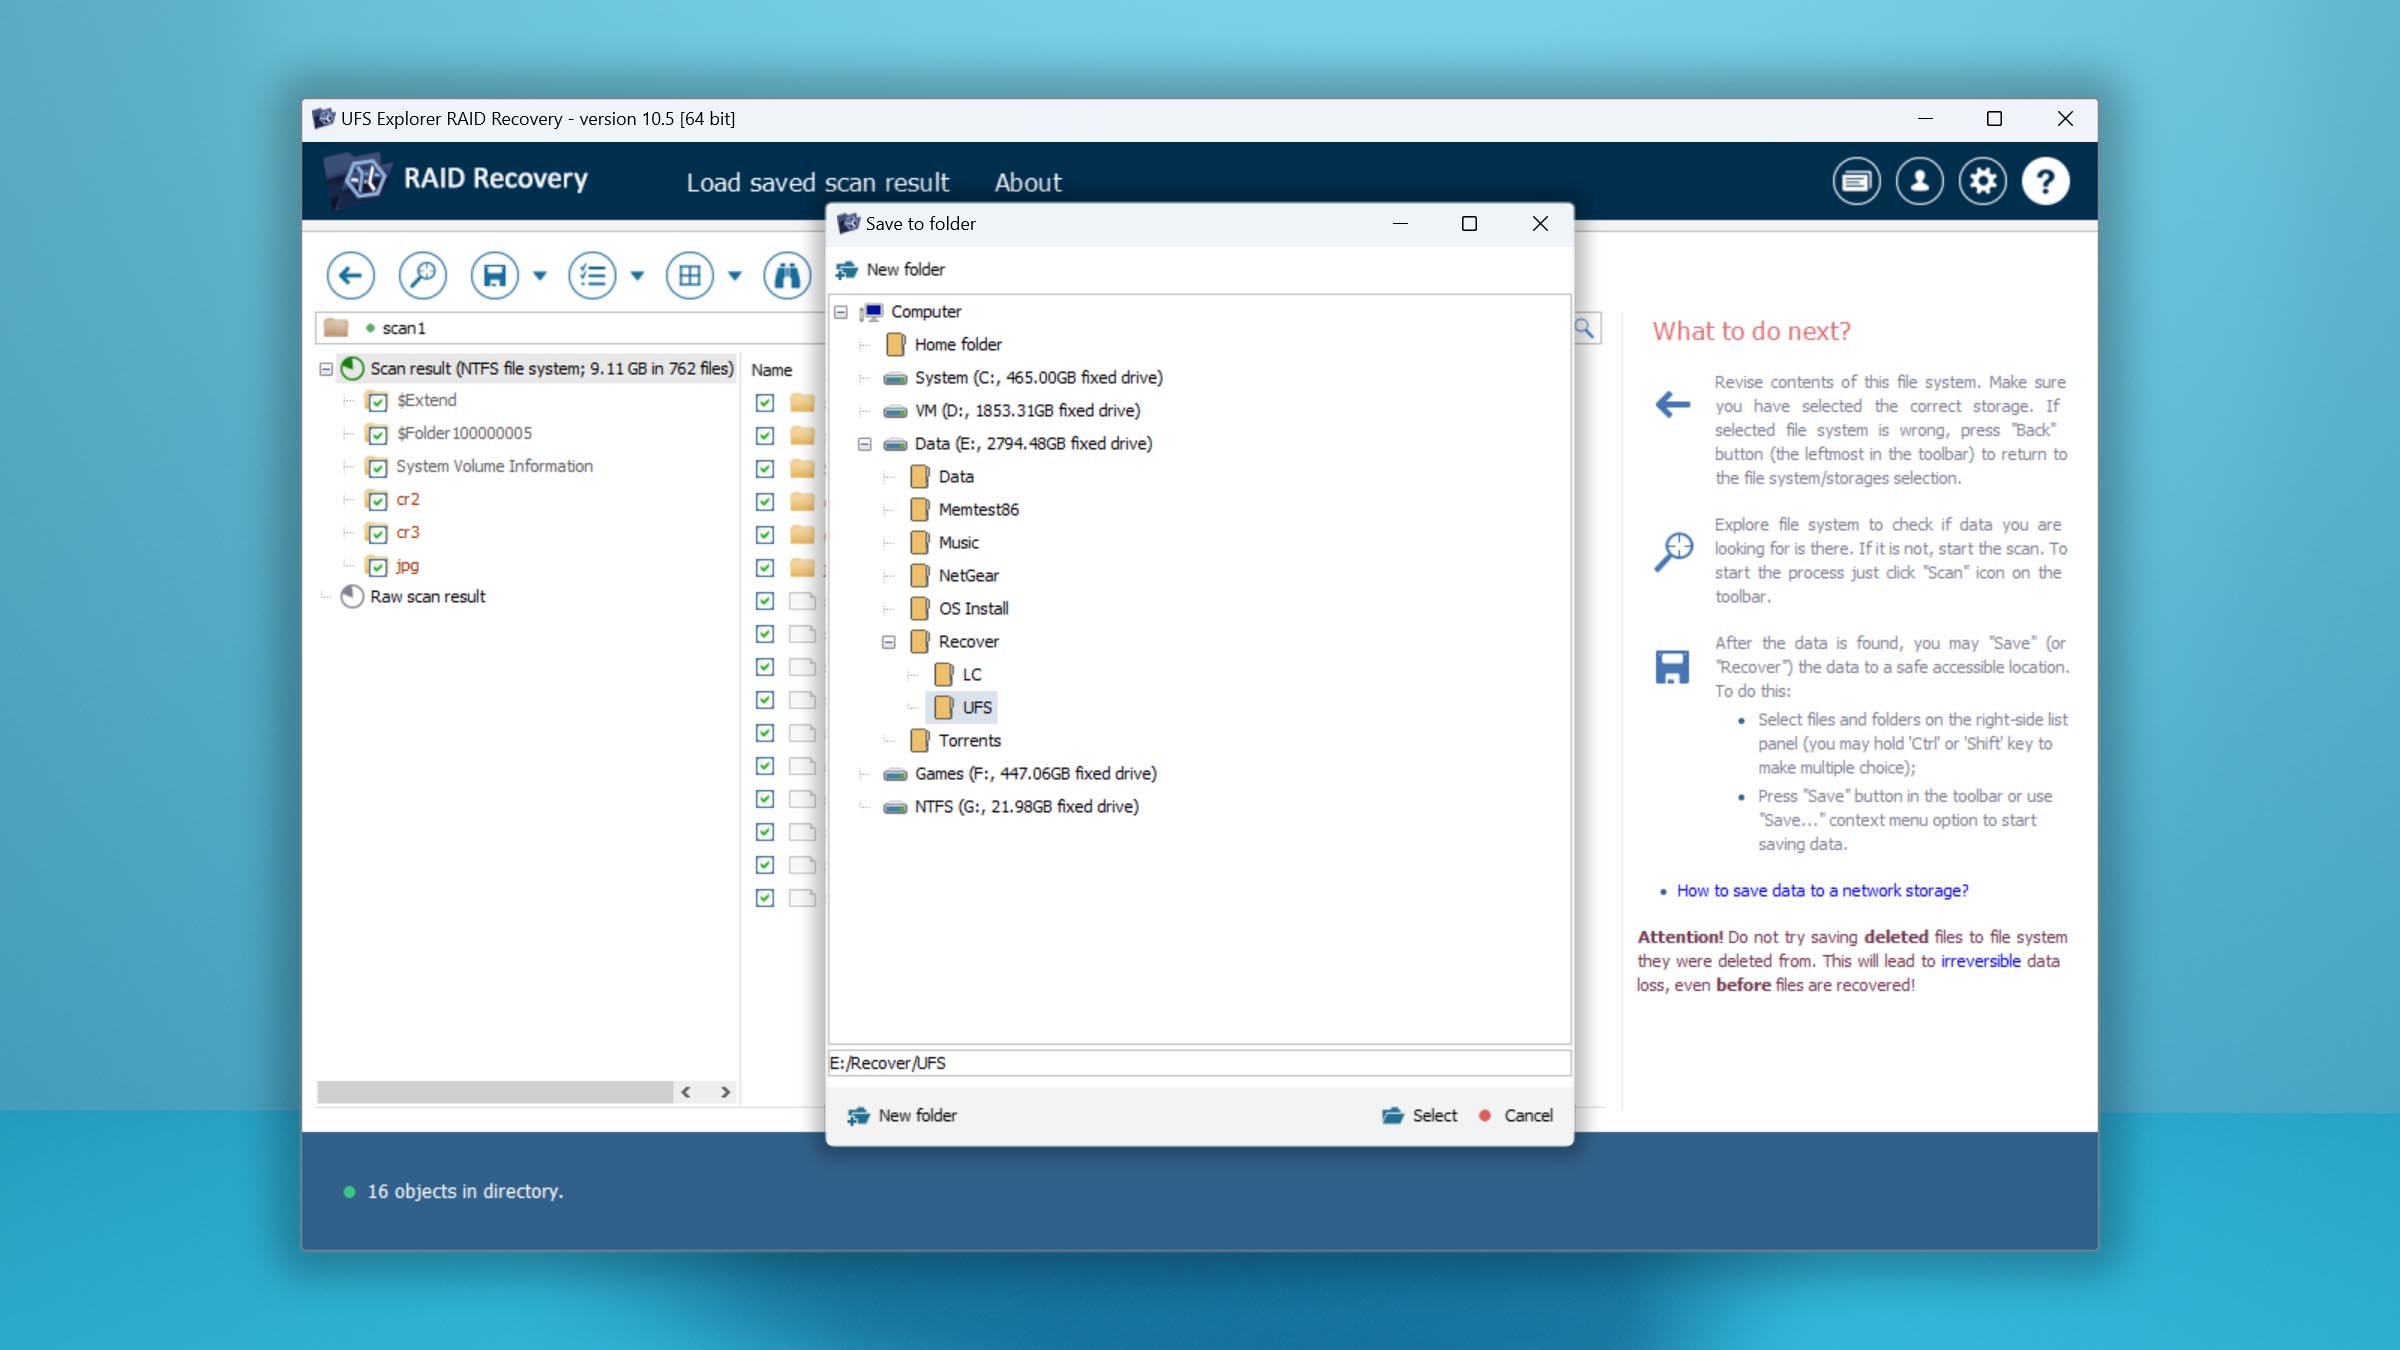Toggle first checkbox in Name list
This screenshot has height=1350, width=2400.
point(765,403)
